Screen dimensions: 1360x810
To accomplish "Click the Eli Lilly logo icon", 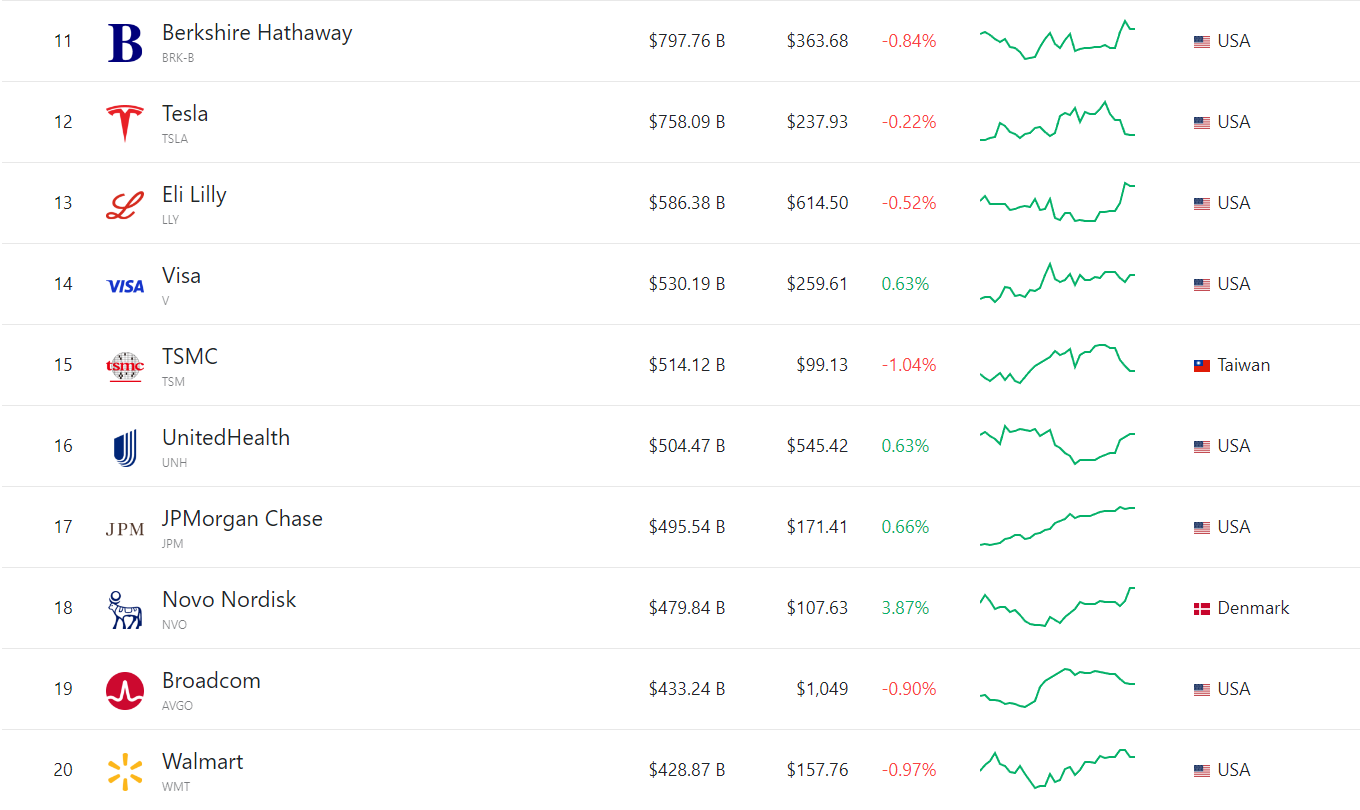I will pos(125,204).
